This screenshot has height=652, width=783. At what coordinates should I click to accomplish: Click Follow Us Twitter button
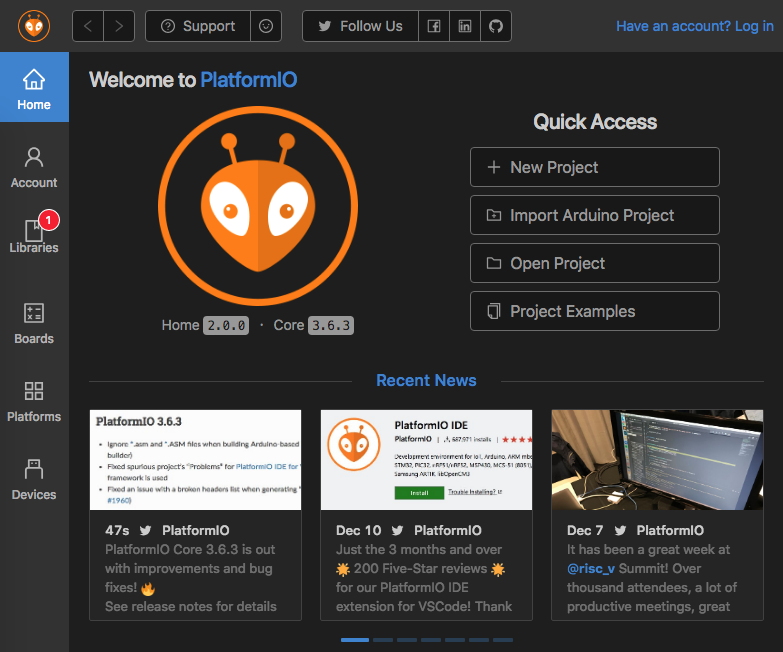pyautogui.click(x=360, y=26)
